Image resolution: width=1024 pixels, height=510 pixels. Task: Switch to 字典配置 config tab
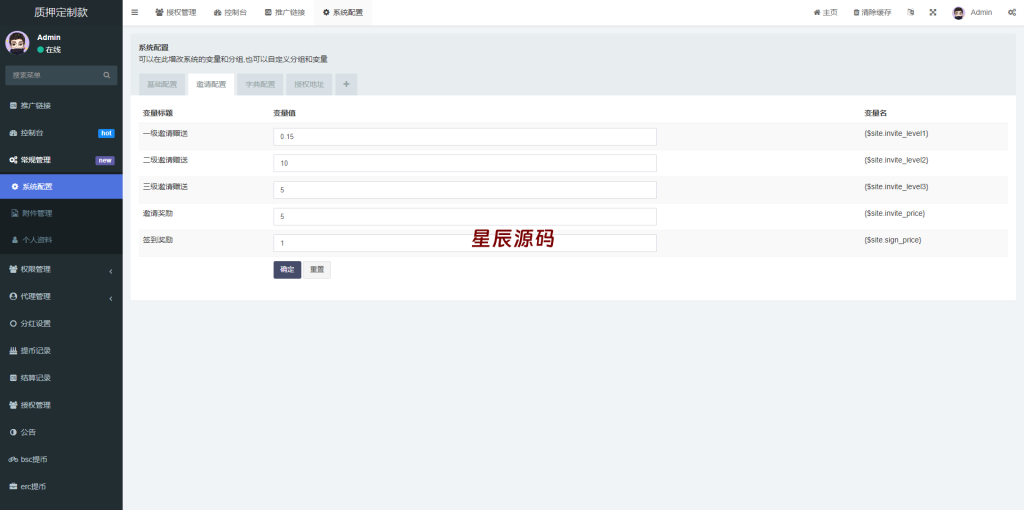click(260, 85)
